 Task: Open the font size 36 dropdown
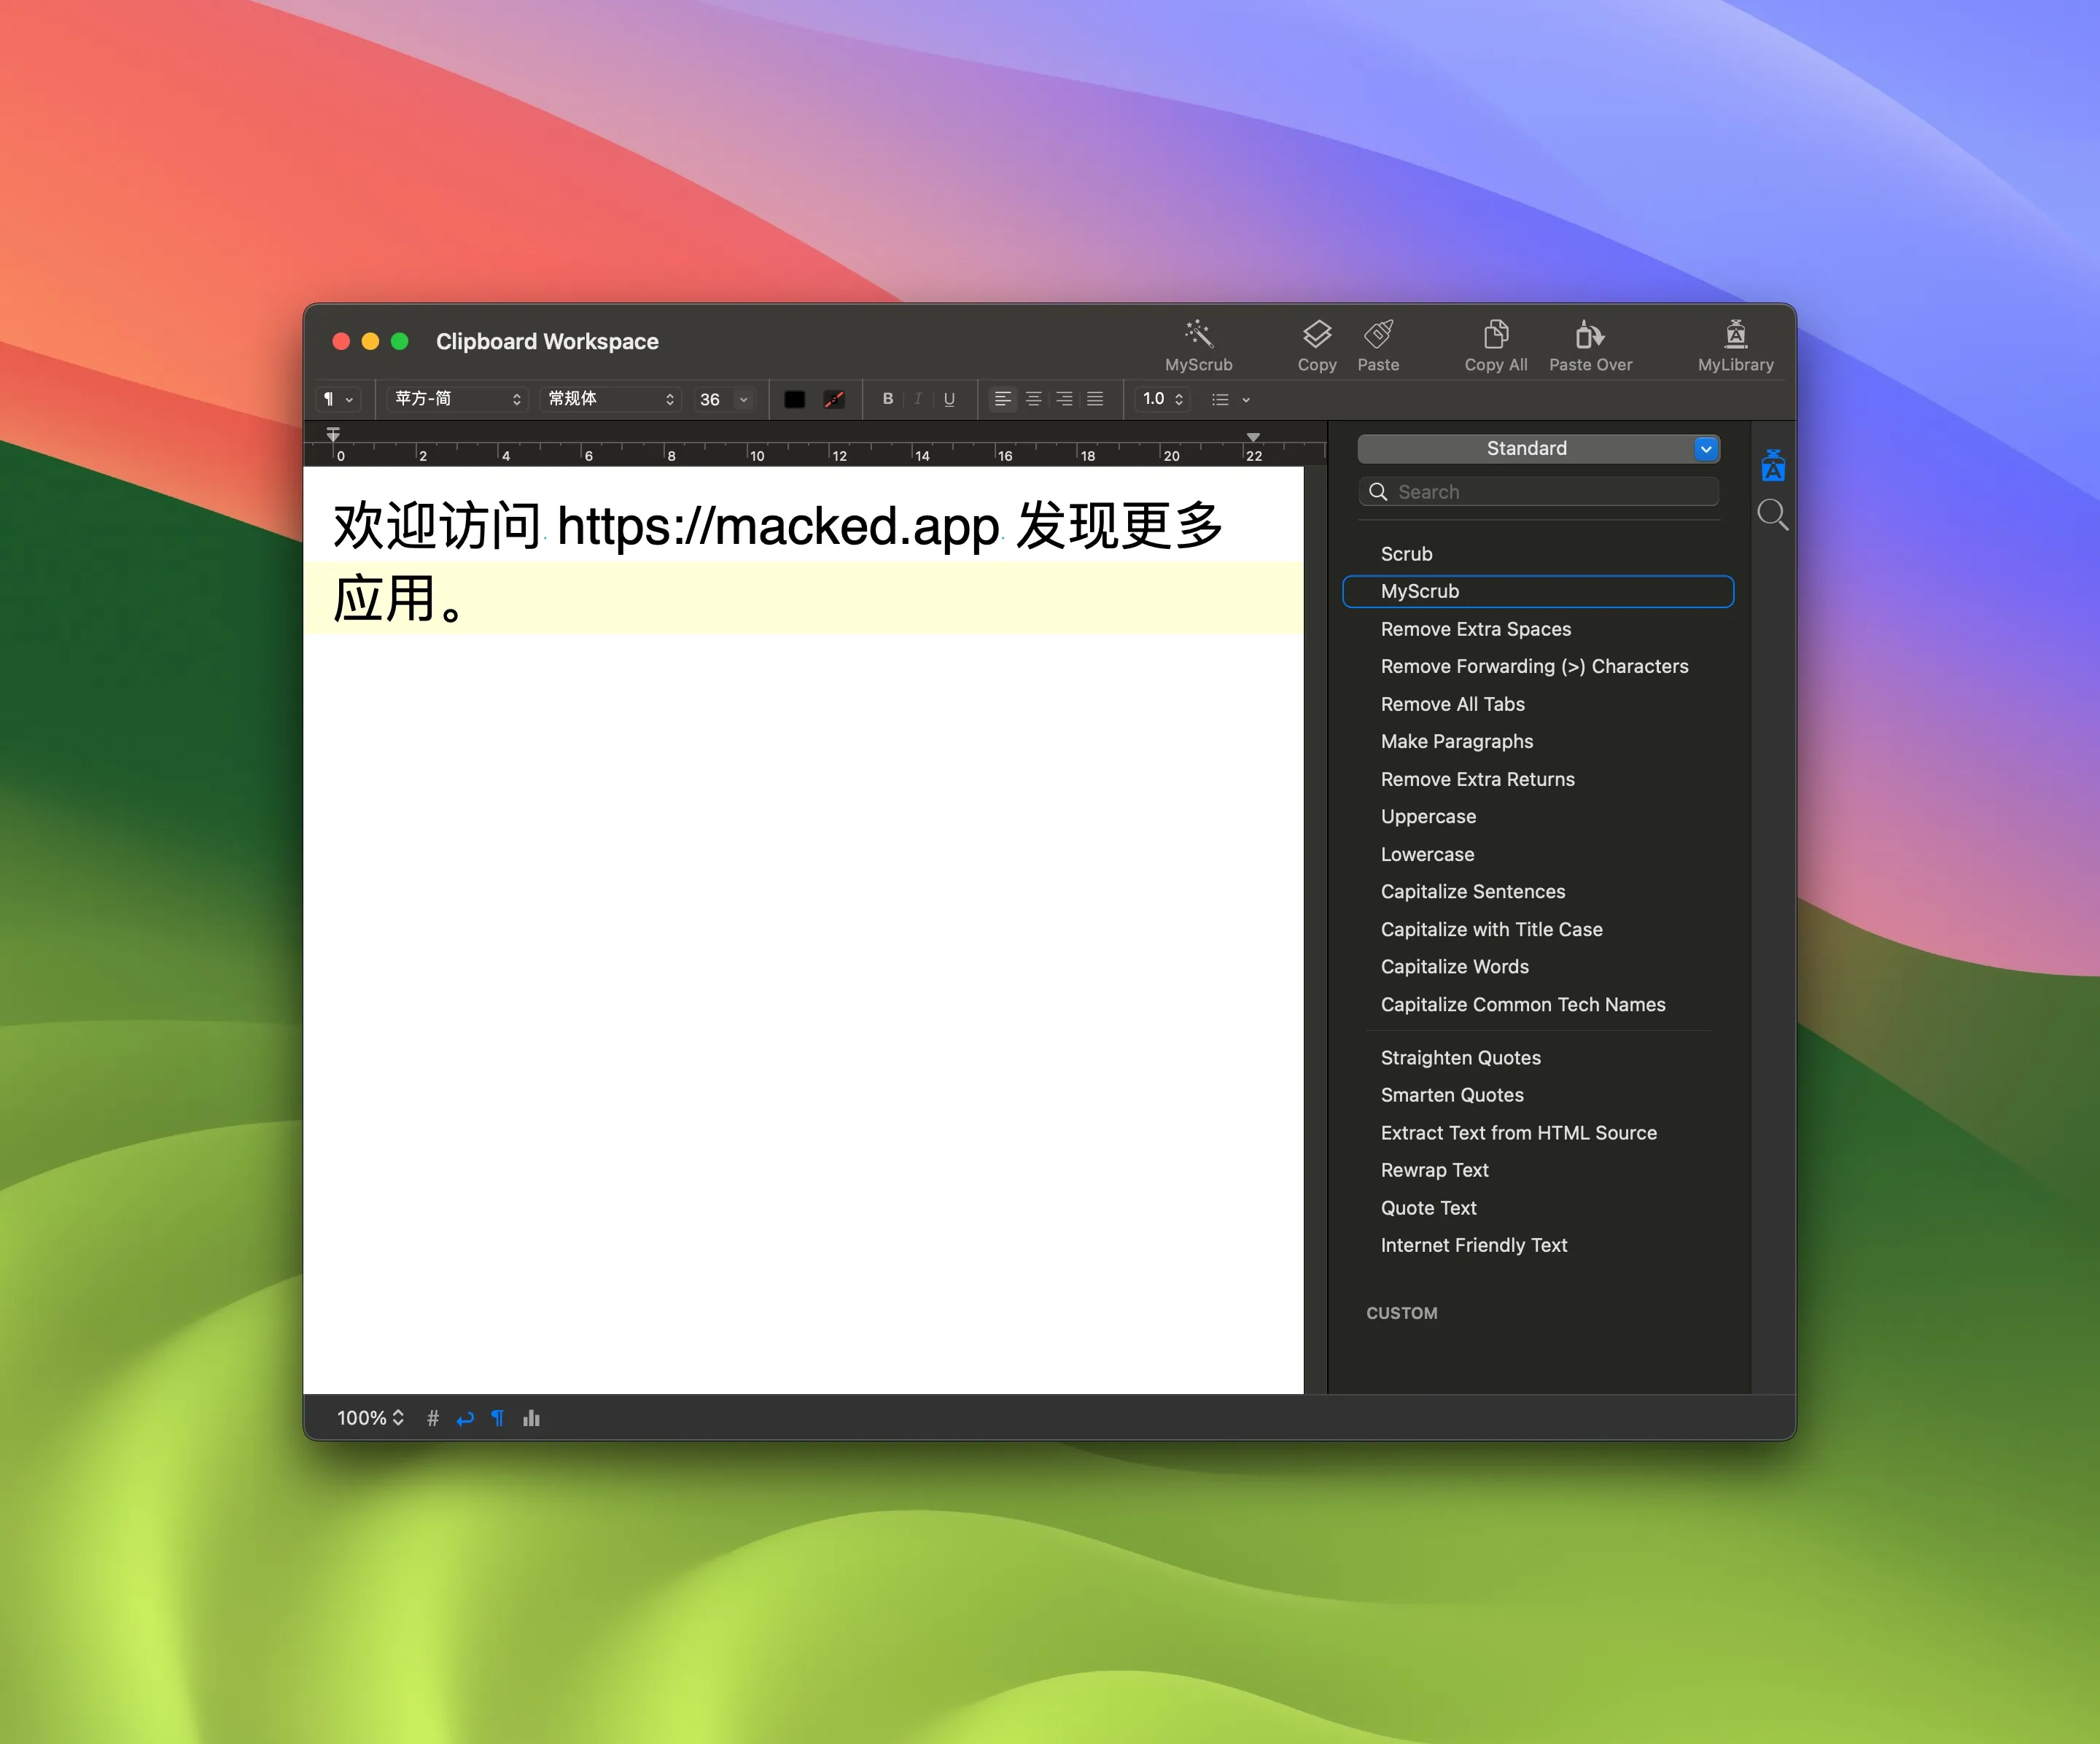coord(743,399)
